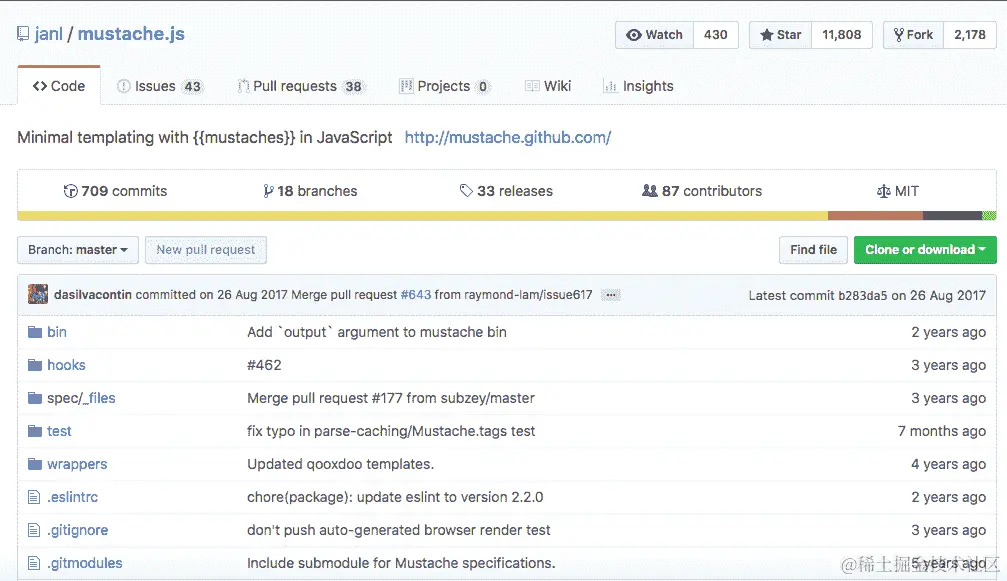Switch to the Issues tab
The height and width of the screenshot is (581, 1007).
tap(159, 86)
